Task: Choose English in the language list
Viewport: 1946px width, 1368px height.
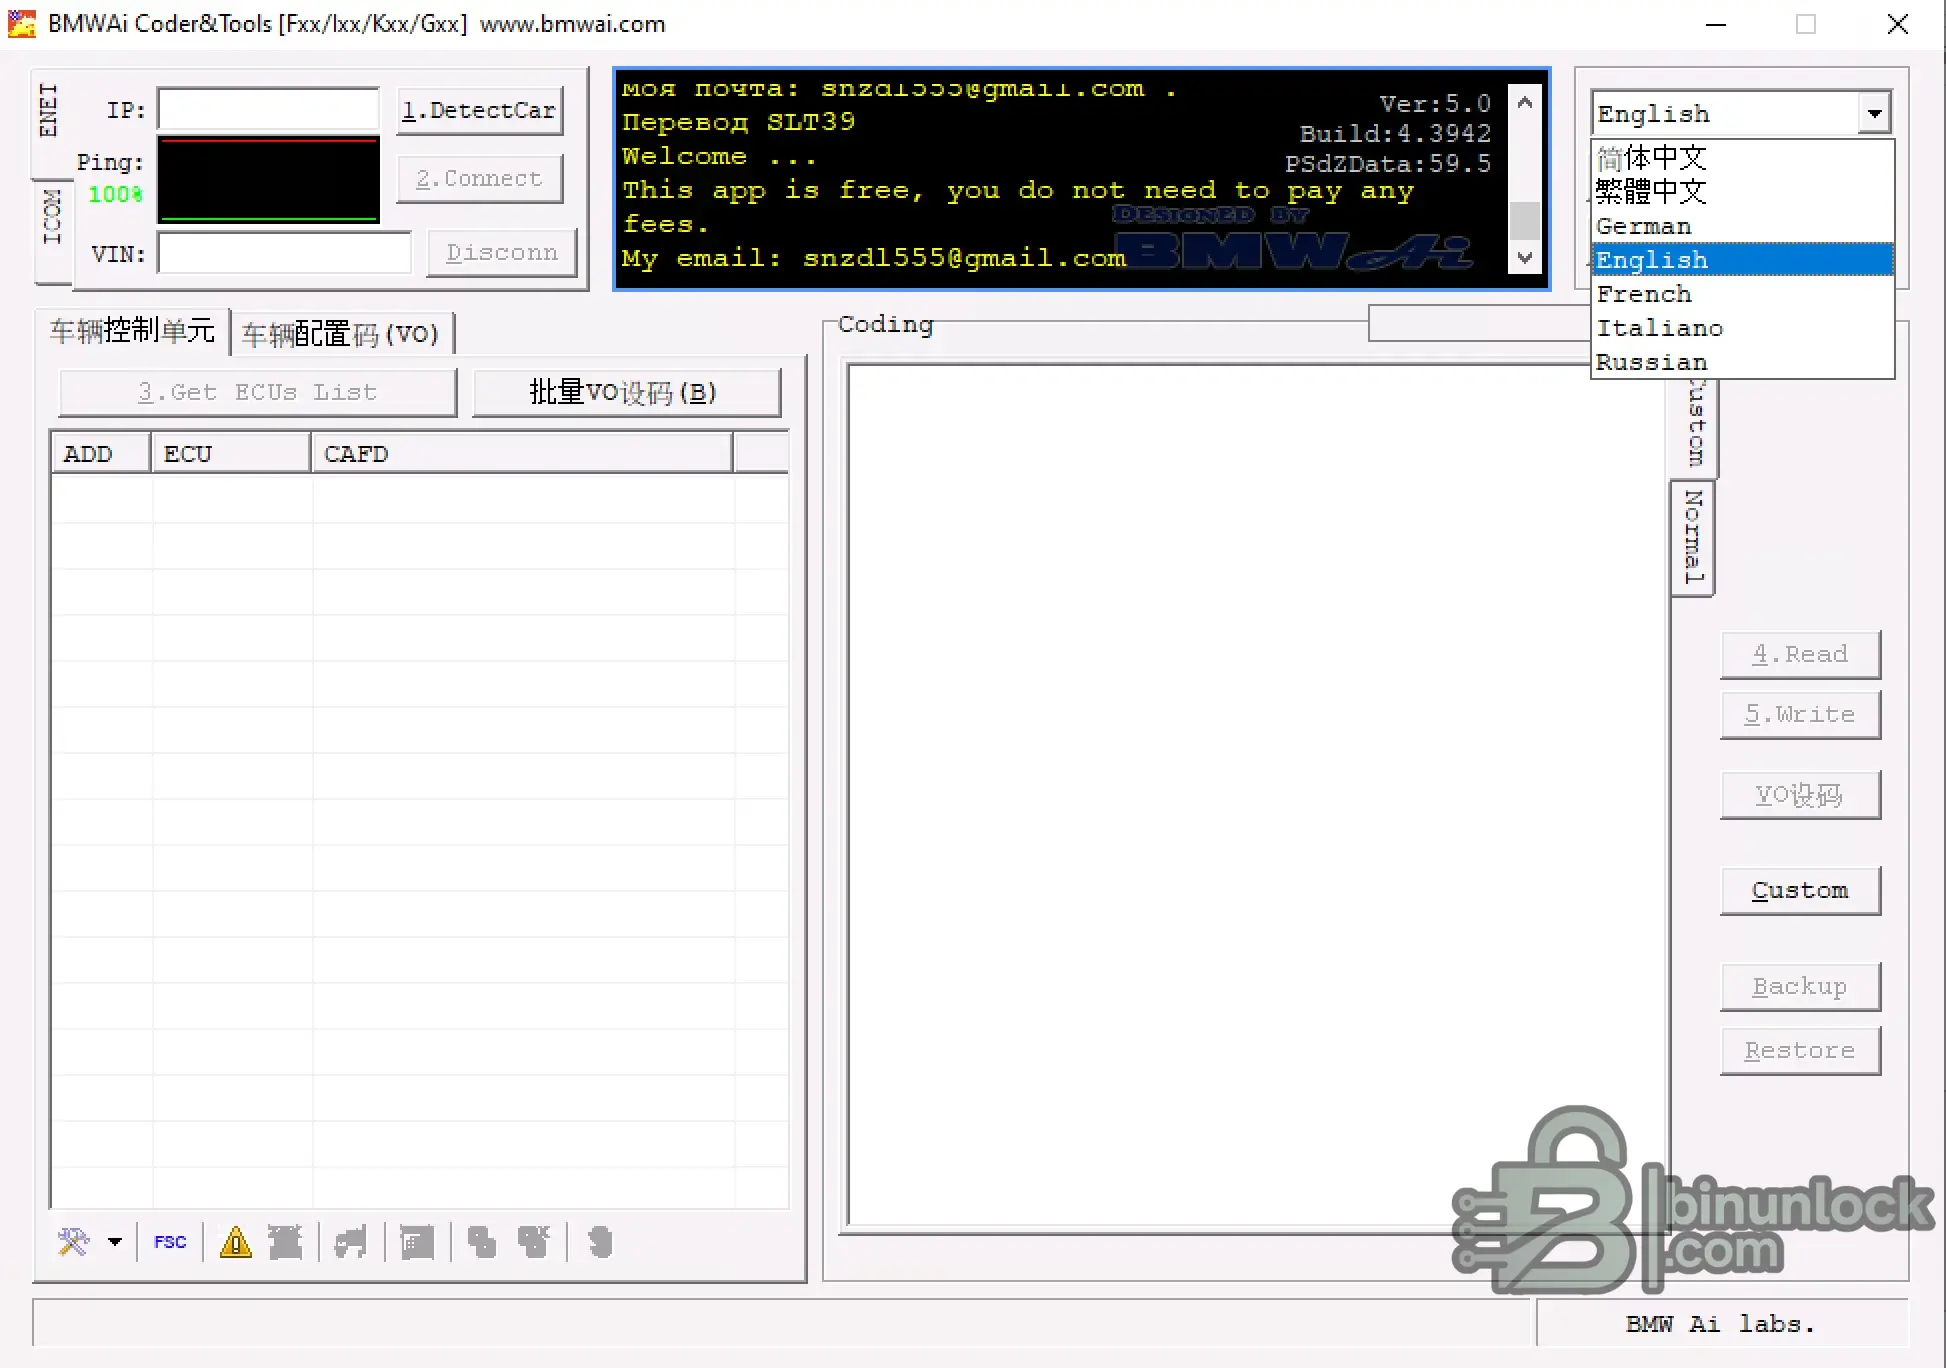Action: [x=1743, y=259]
